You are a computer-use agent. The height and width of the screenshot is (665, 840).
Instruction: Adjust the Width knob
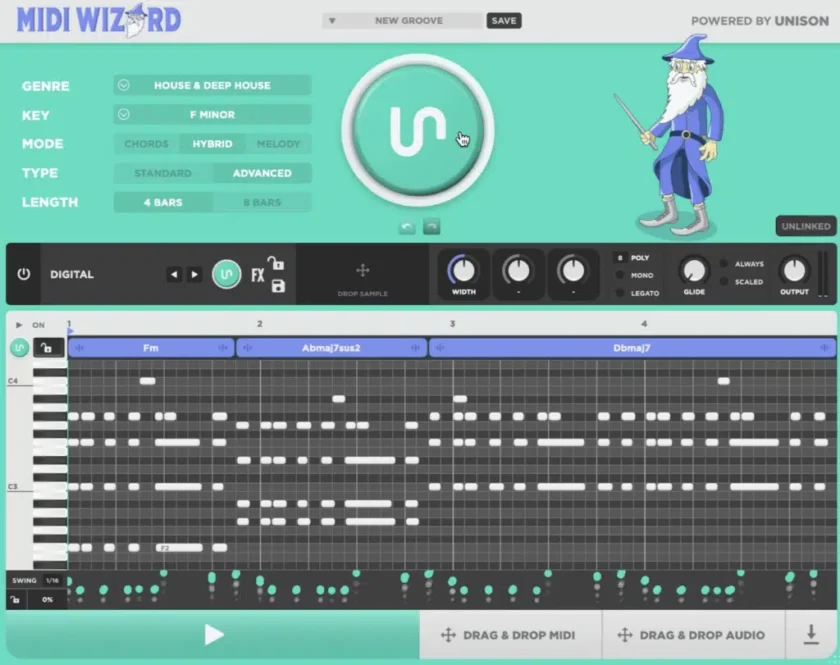pyautogui.click(x=463, y=268)
